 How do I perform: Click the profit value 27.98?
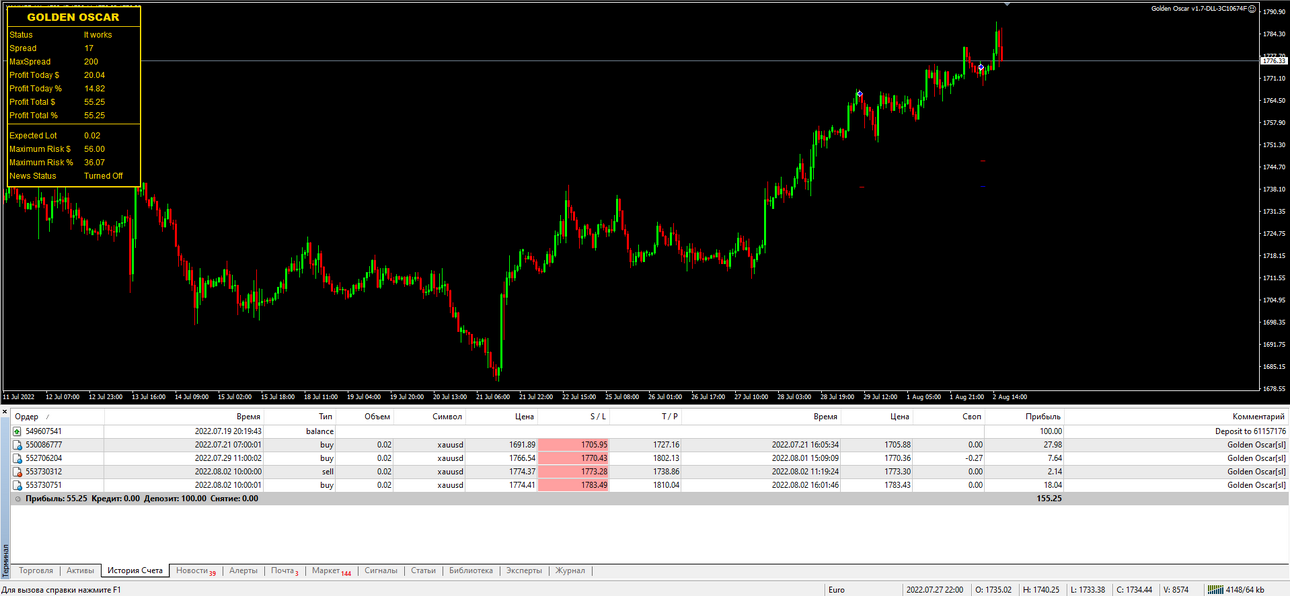(x=1051, y=444)
